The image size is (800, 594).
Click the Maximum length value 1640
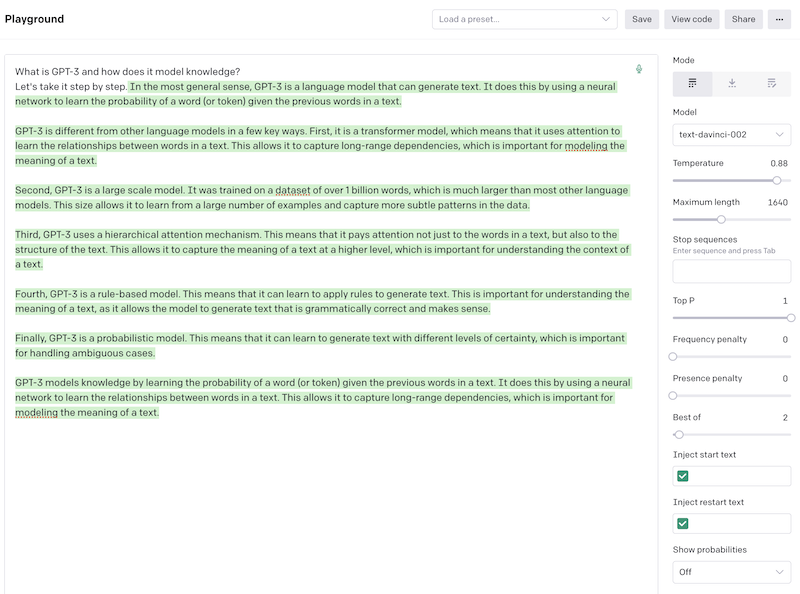(778, 203)
